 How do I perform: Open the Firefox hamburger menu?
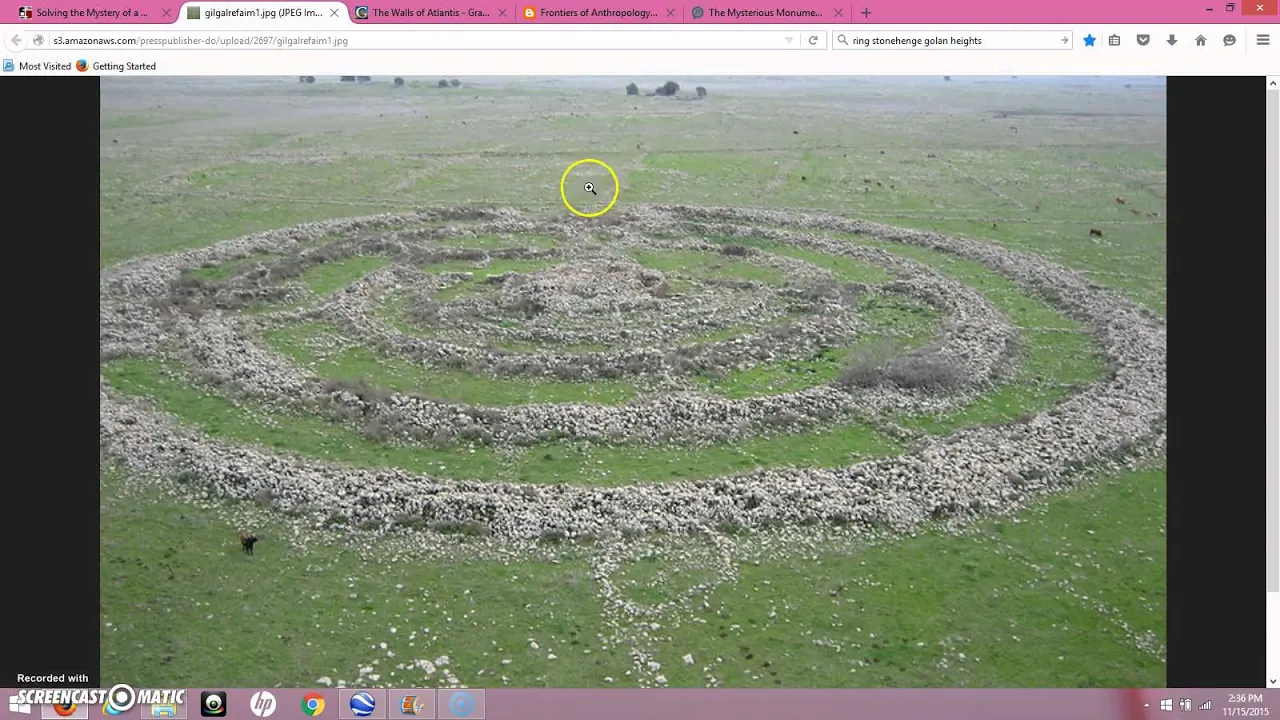click(x=1263, y=40)
